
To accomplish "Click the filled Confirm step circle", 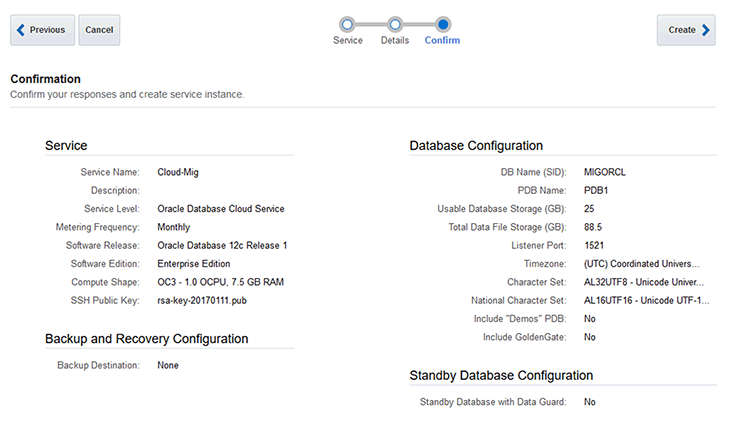I will click(442, 23).
